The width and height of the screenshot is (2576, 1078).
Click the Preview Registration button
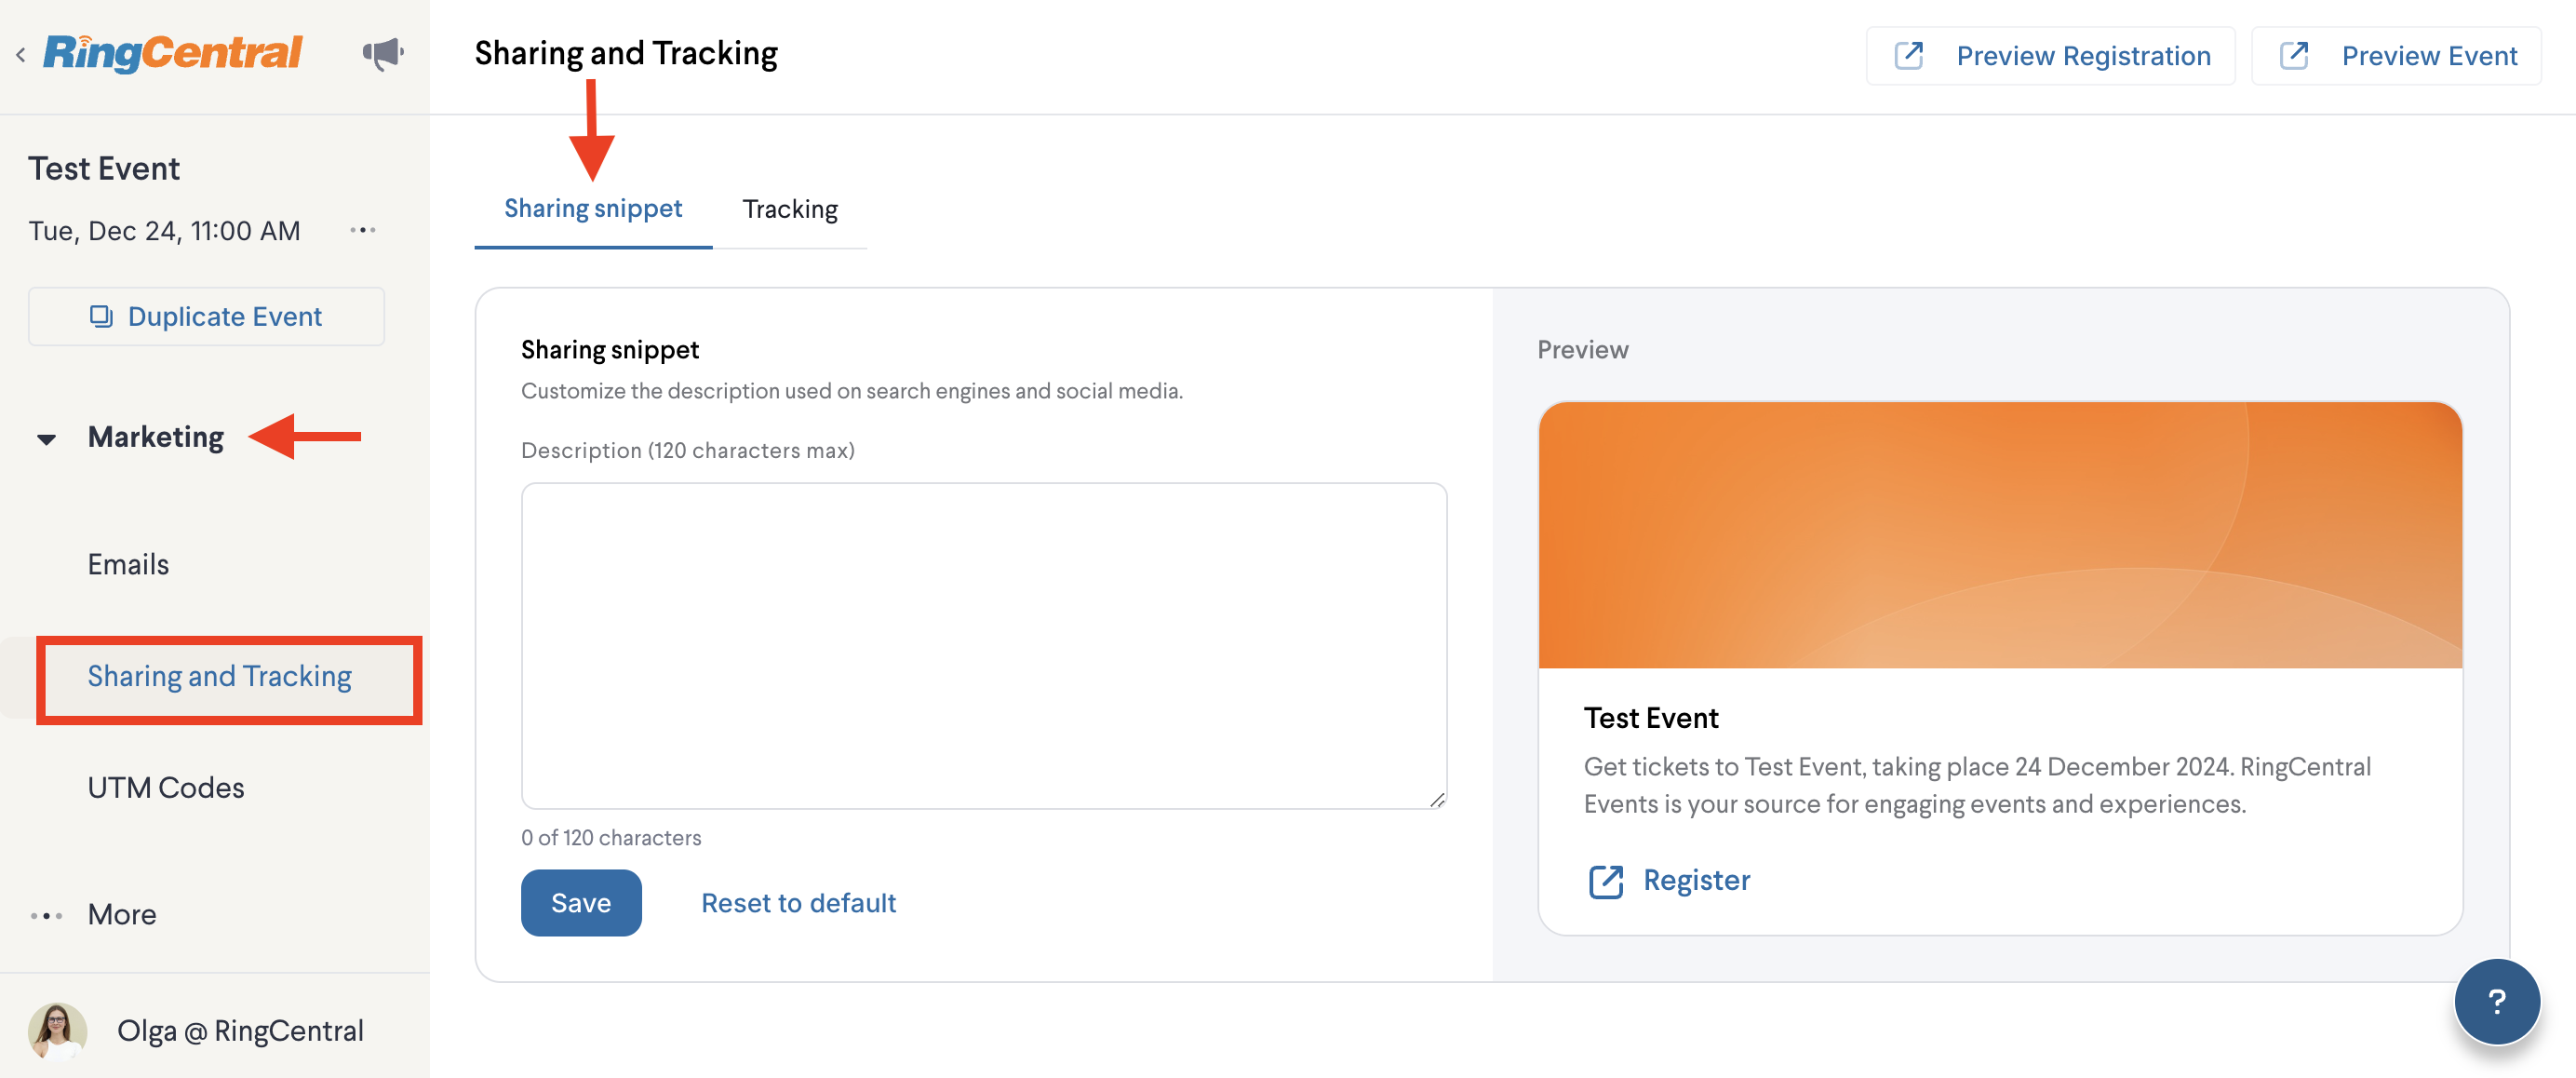point(2051,56)
